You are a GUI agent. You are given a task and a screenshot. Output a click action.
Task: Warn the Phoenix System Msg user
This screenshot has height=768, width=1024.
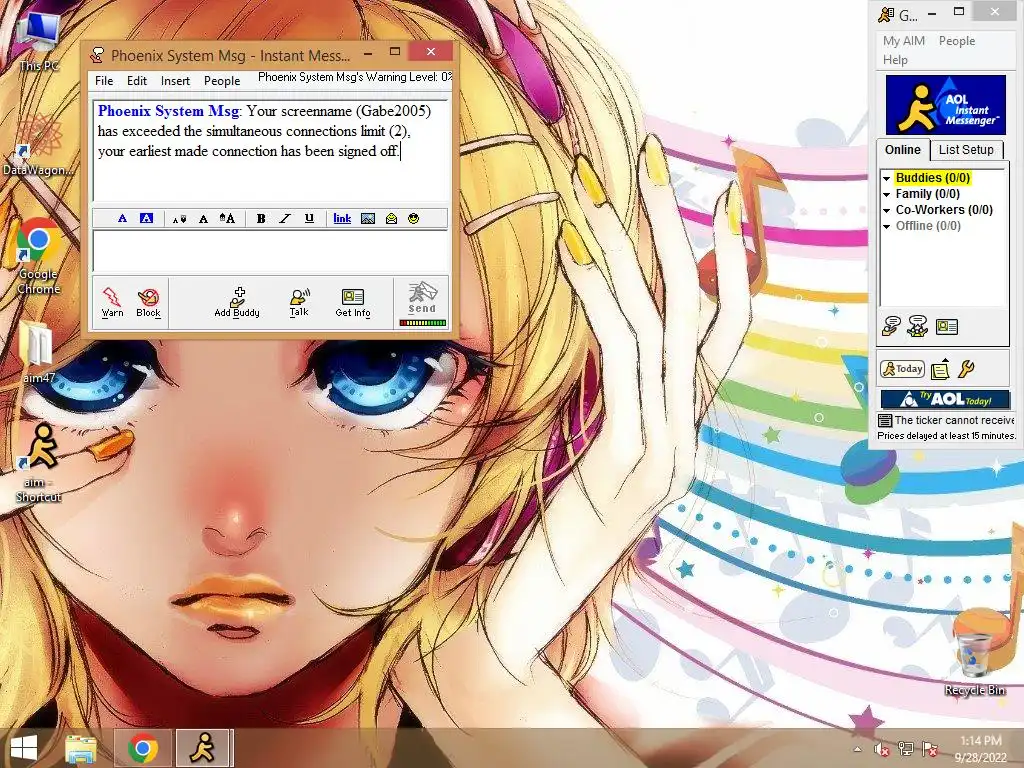[x=112, y=302]
